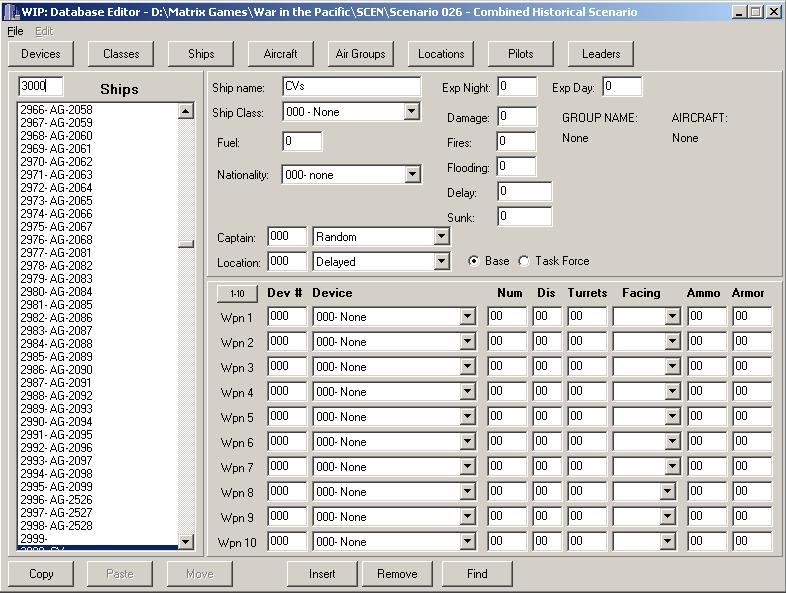
Task: Select ship 2977- AG-2081 in list
Action: pyautogui.click(x=98, y=253)
